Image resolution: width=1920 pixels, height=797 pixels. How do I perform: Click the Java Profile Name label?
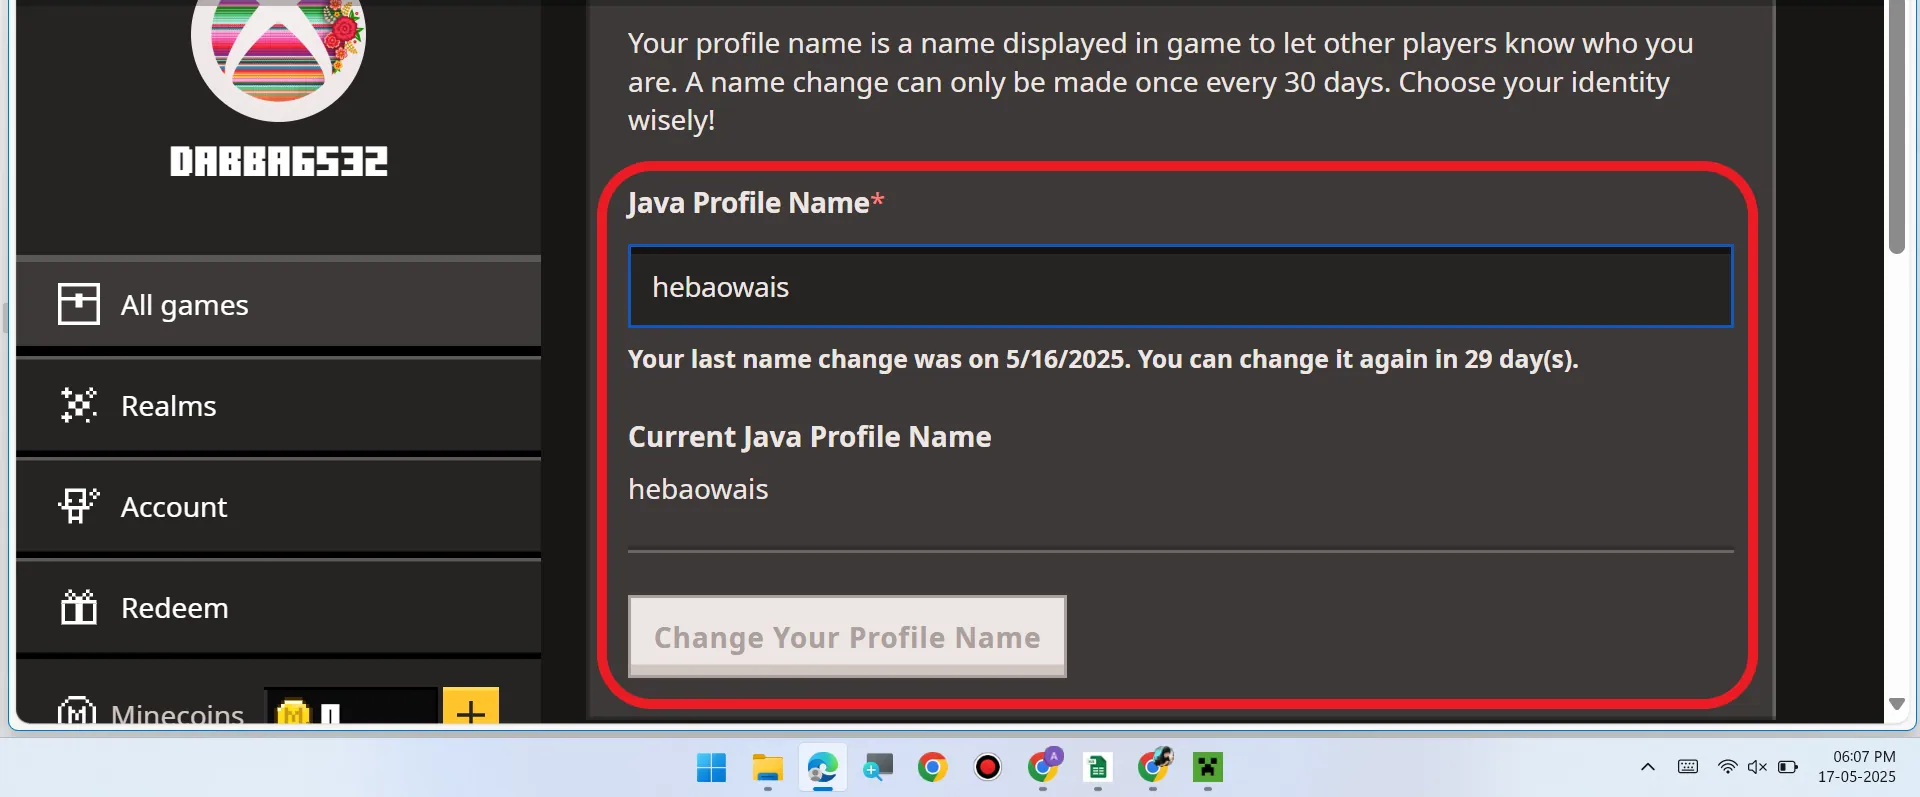[x=756, y=203]
